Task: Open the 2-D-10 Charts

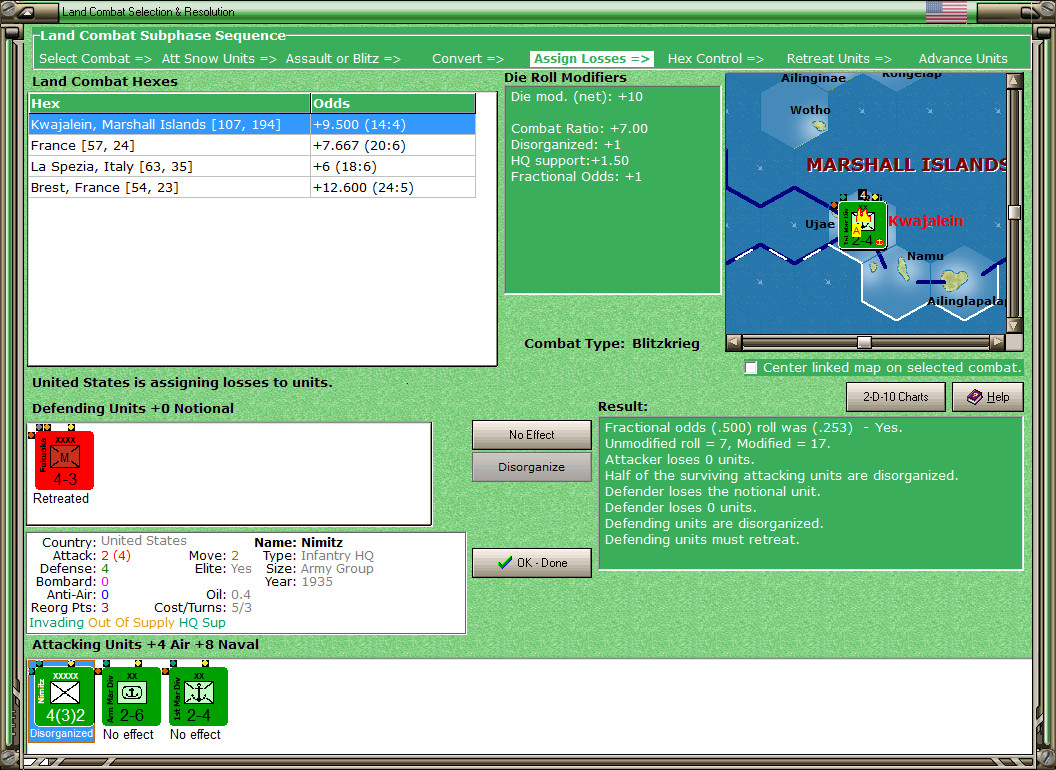Action: (x=895, y=397)
